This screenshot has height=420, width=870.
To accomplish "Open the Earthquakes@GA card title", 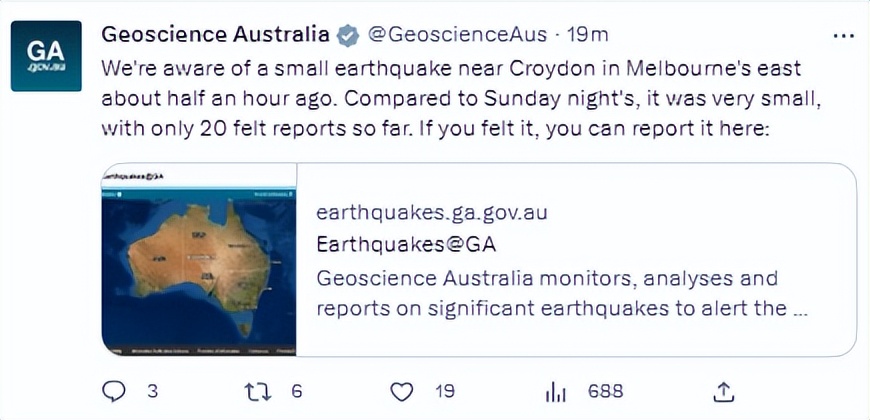I will click(405, 244).
